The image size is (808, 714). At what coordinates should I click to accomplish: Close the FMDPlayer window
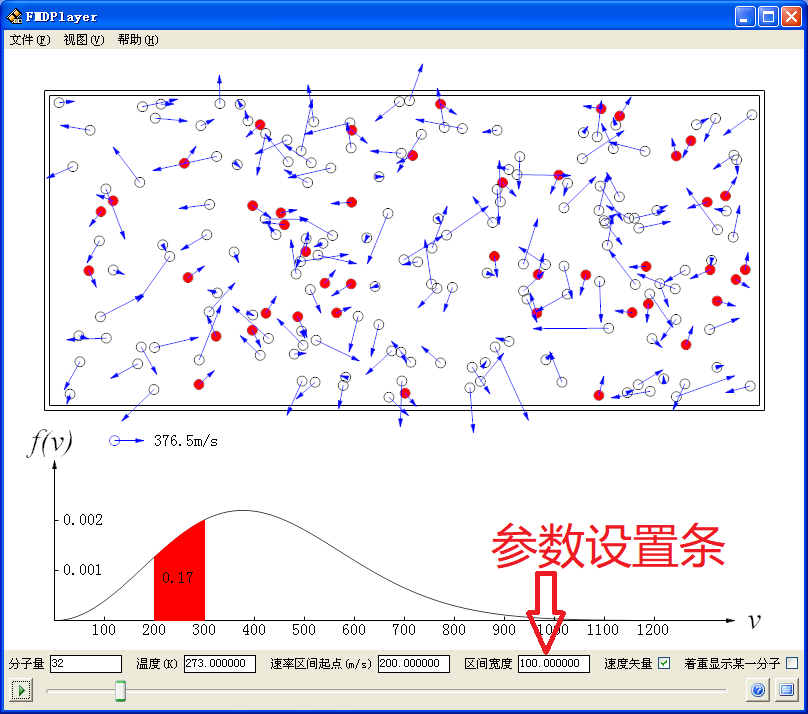pos(791,16)
